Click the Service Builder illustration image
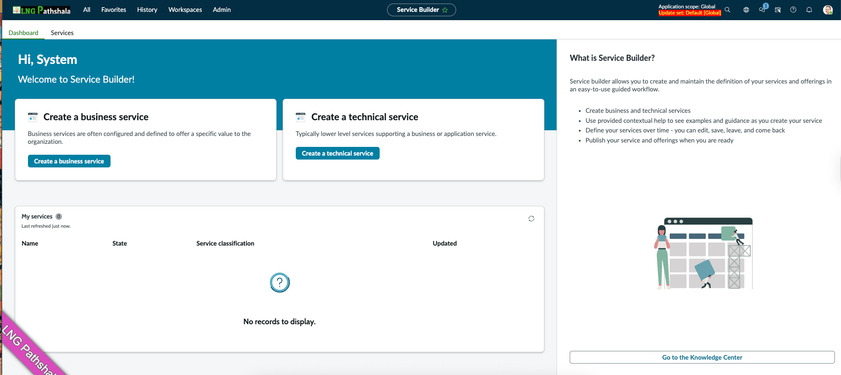The image size is (841, 375). tap(703, 253)
